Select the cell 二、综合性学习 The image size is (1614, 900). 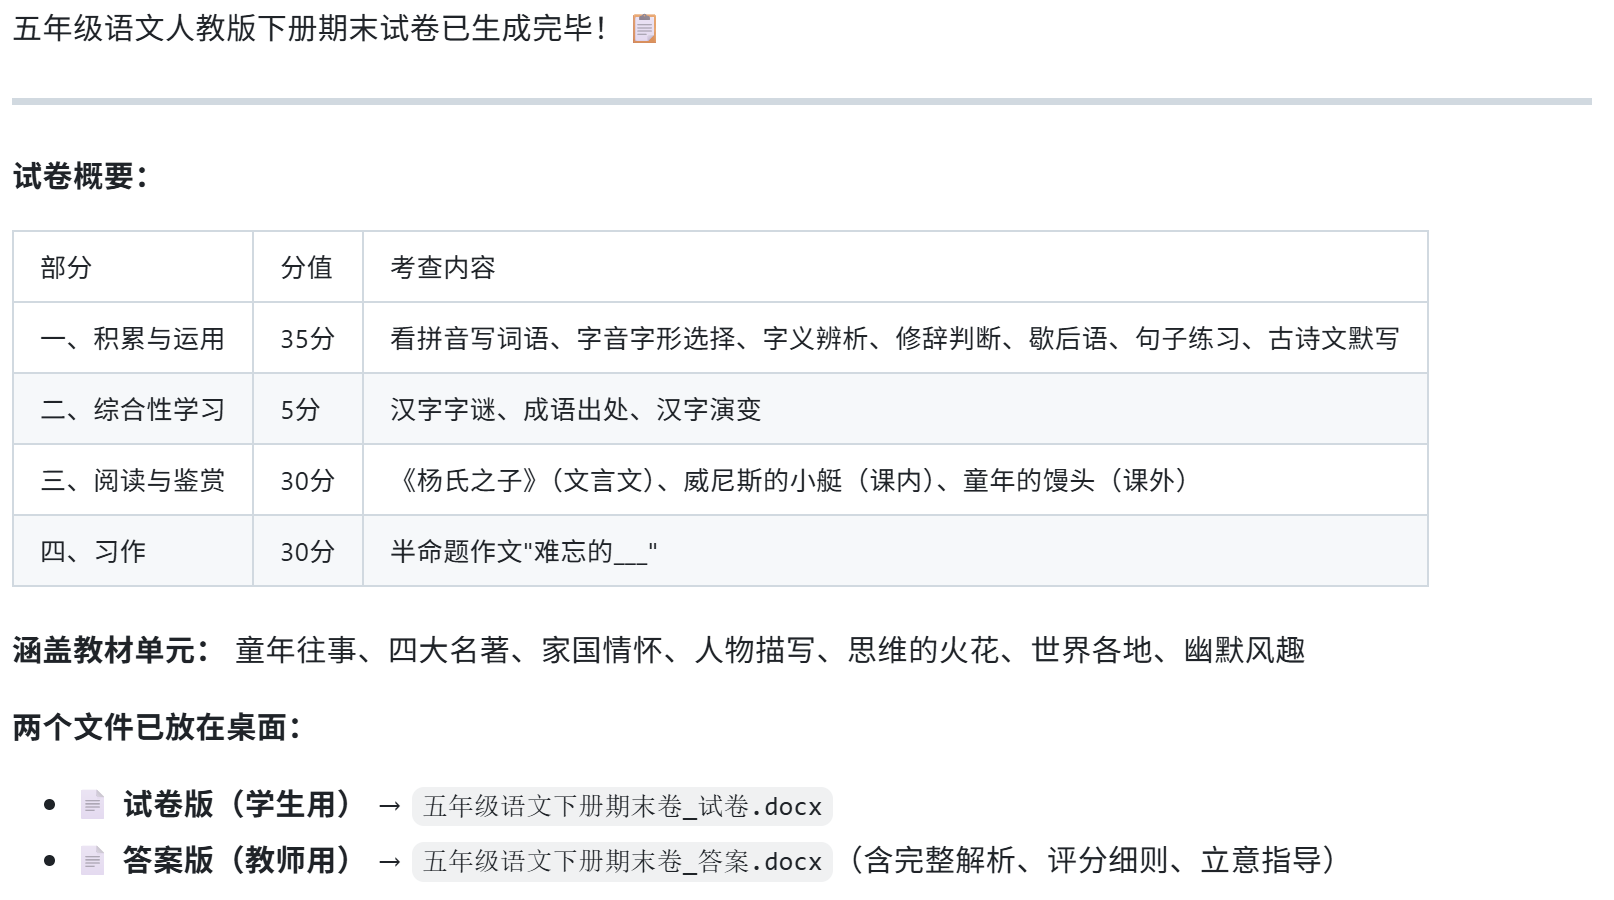click(133, 409)
